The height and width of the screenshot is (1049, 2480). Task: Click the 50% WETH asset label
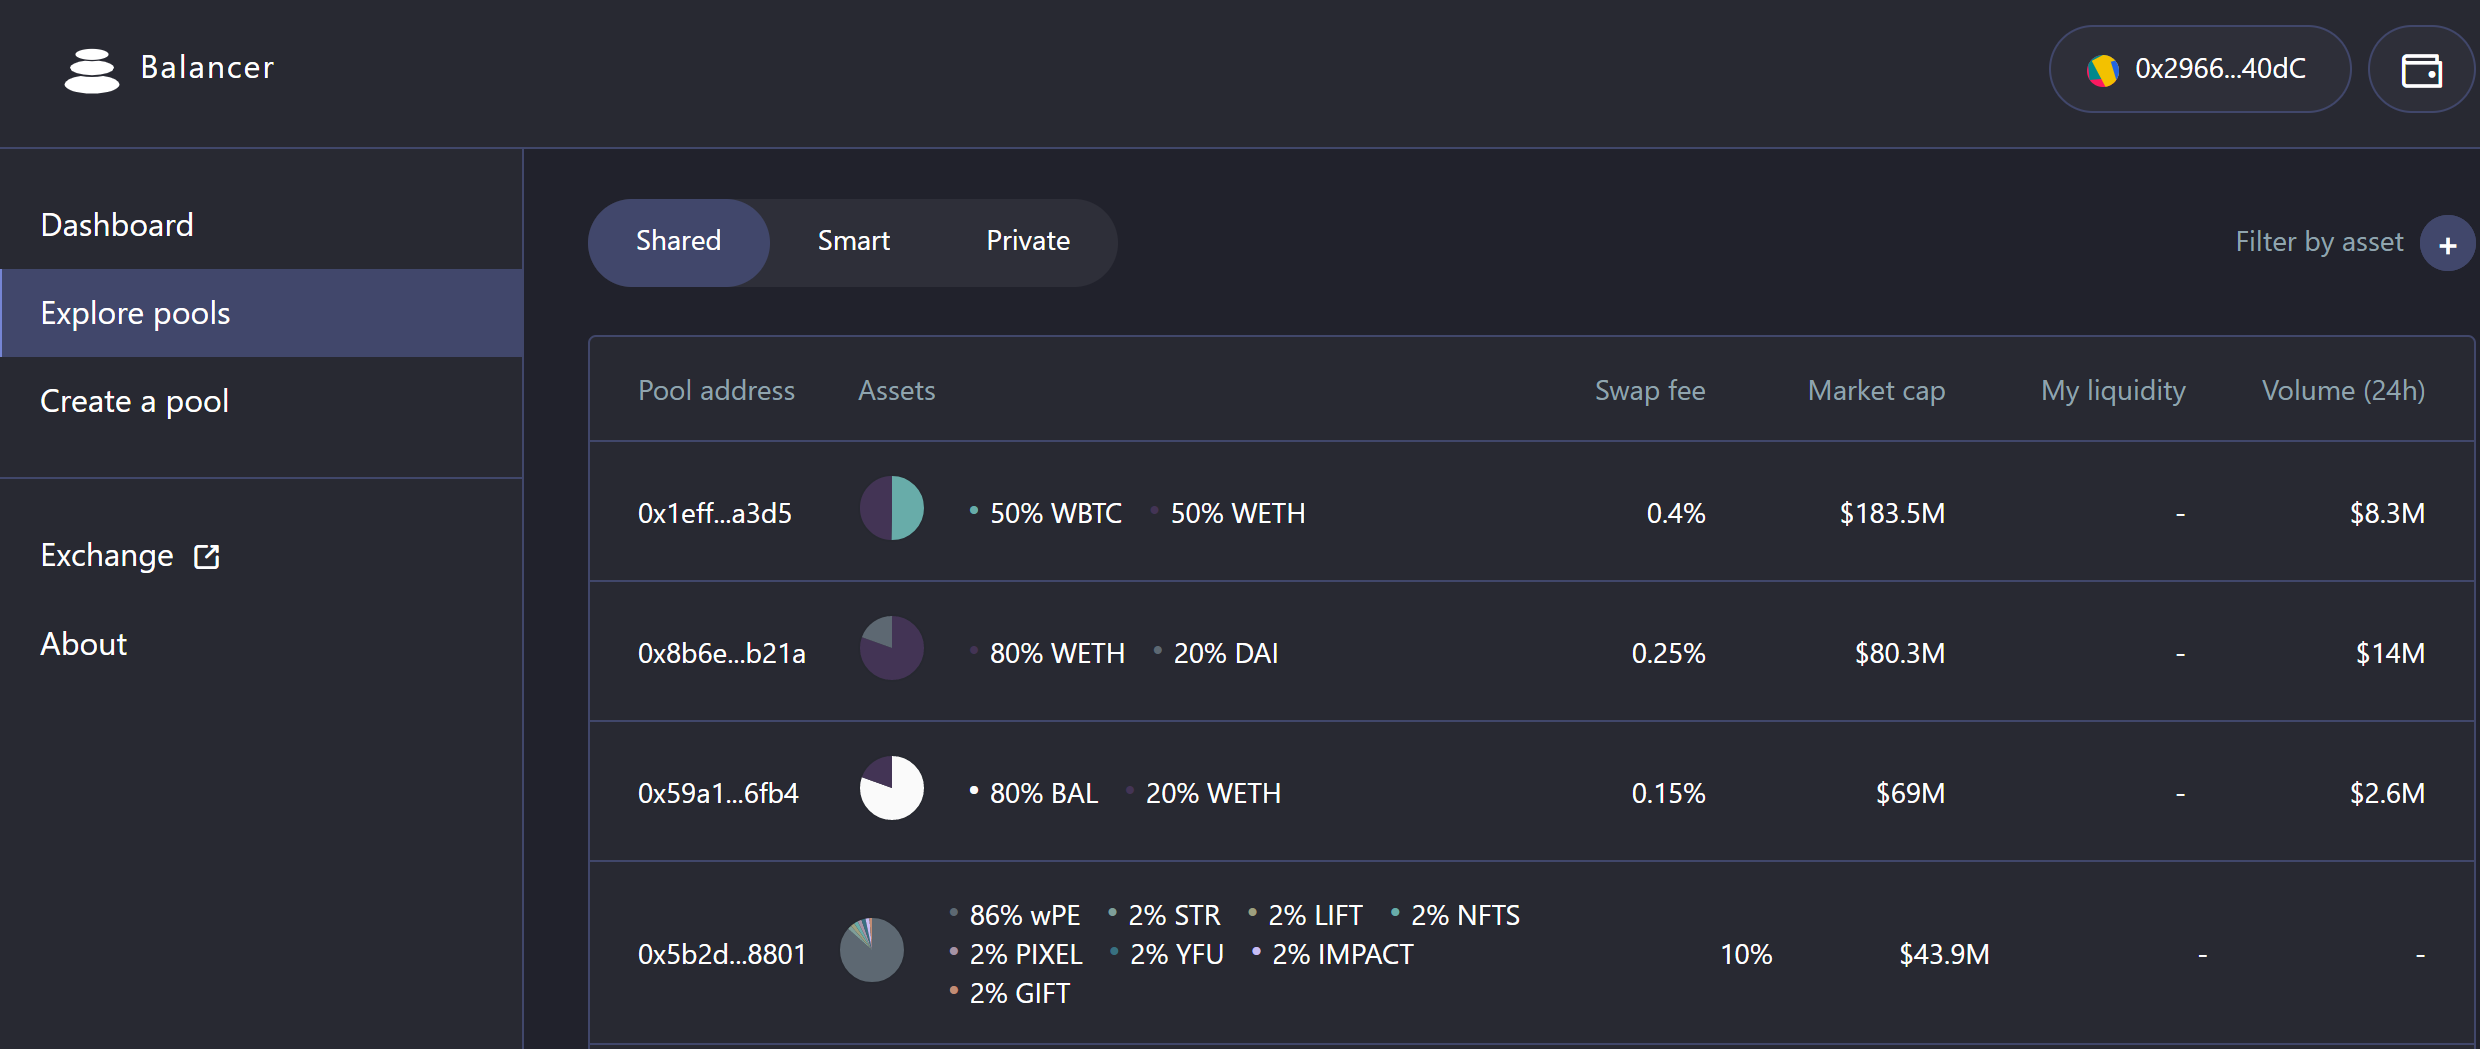1238,513
